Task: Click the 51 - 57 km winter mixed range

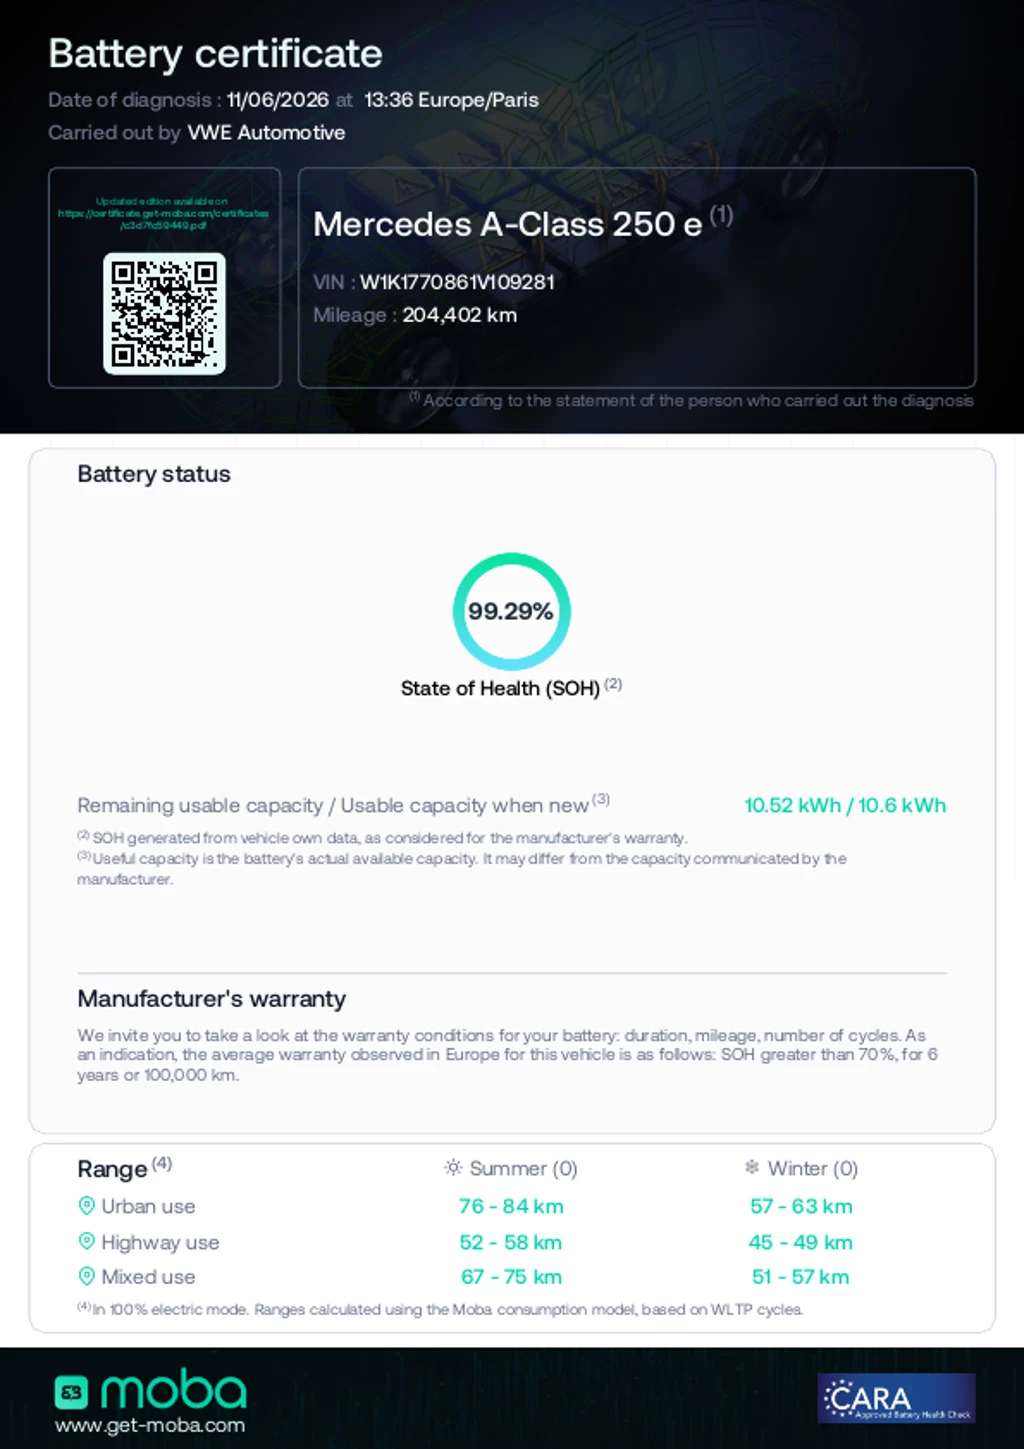Action: click(801, 1277)
